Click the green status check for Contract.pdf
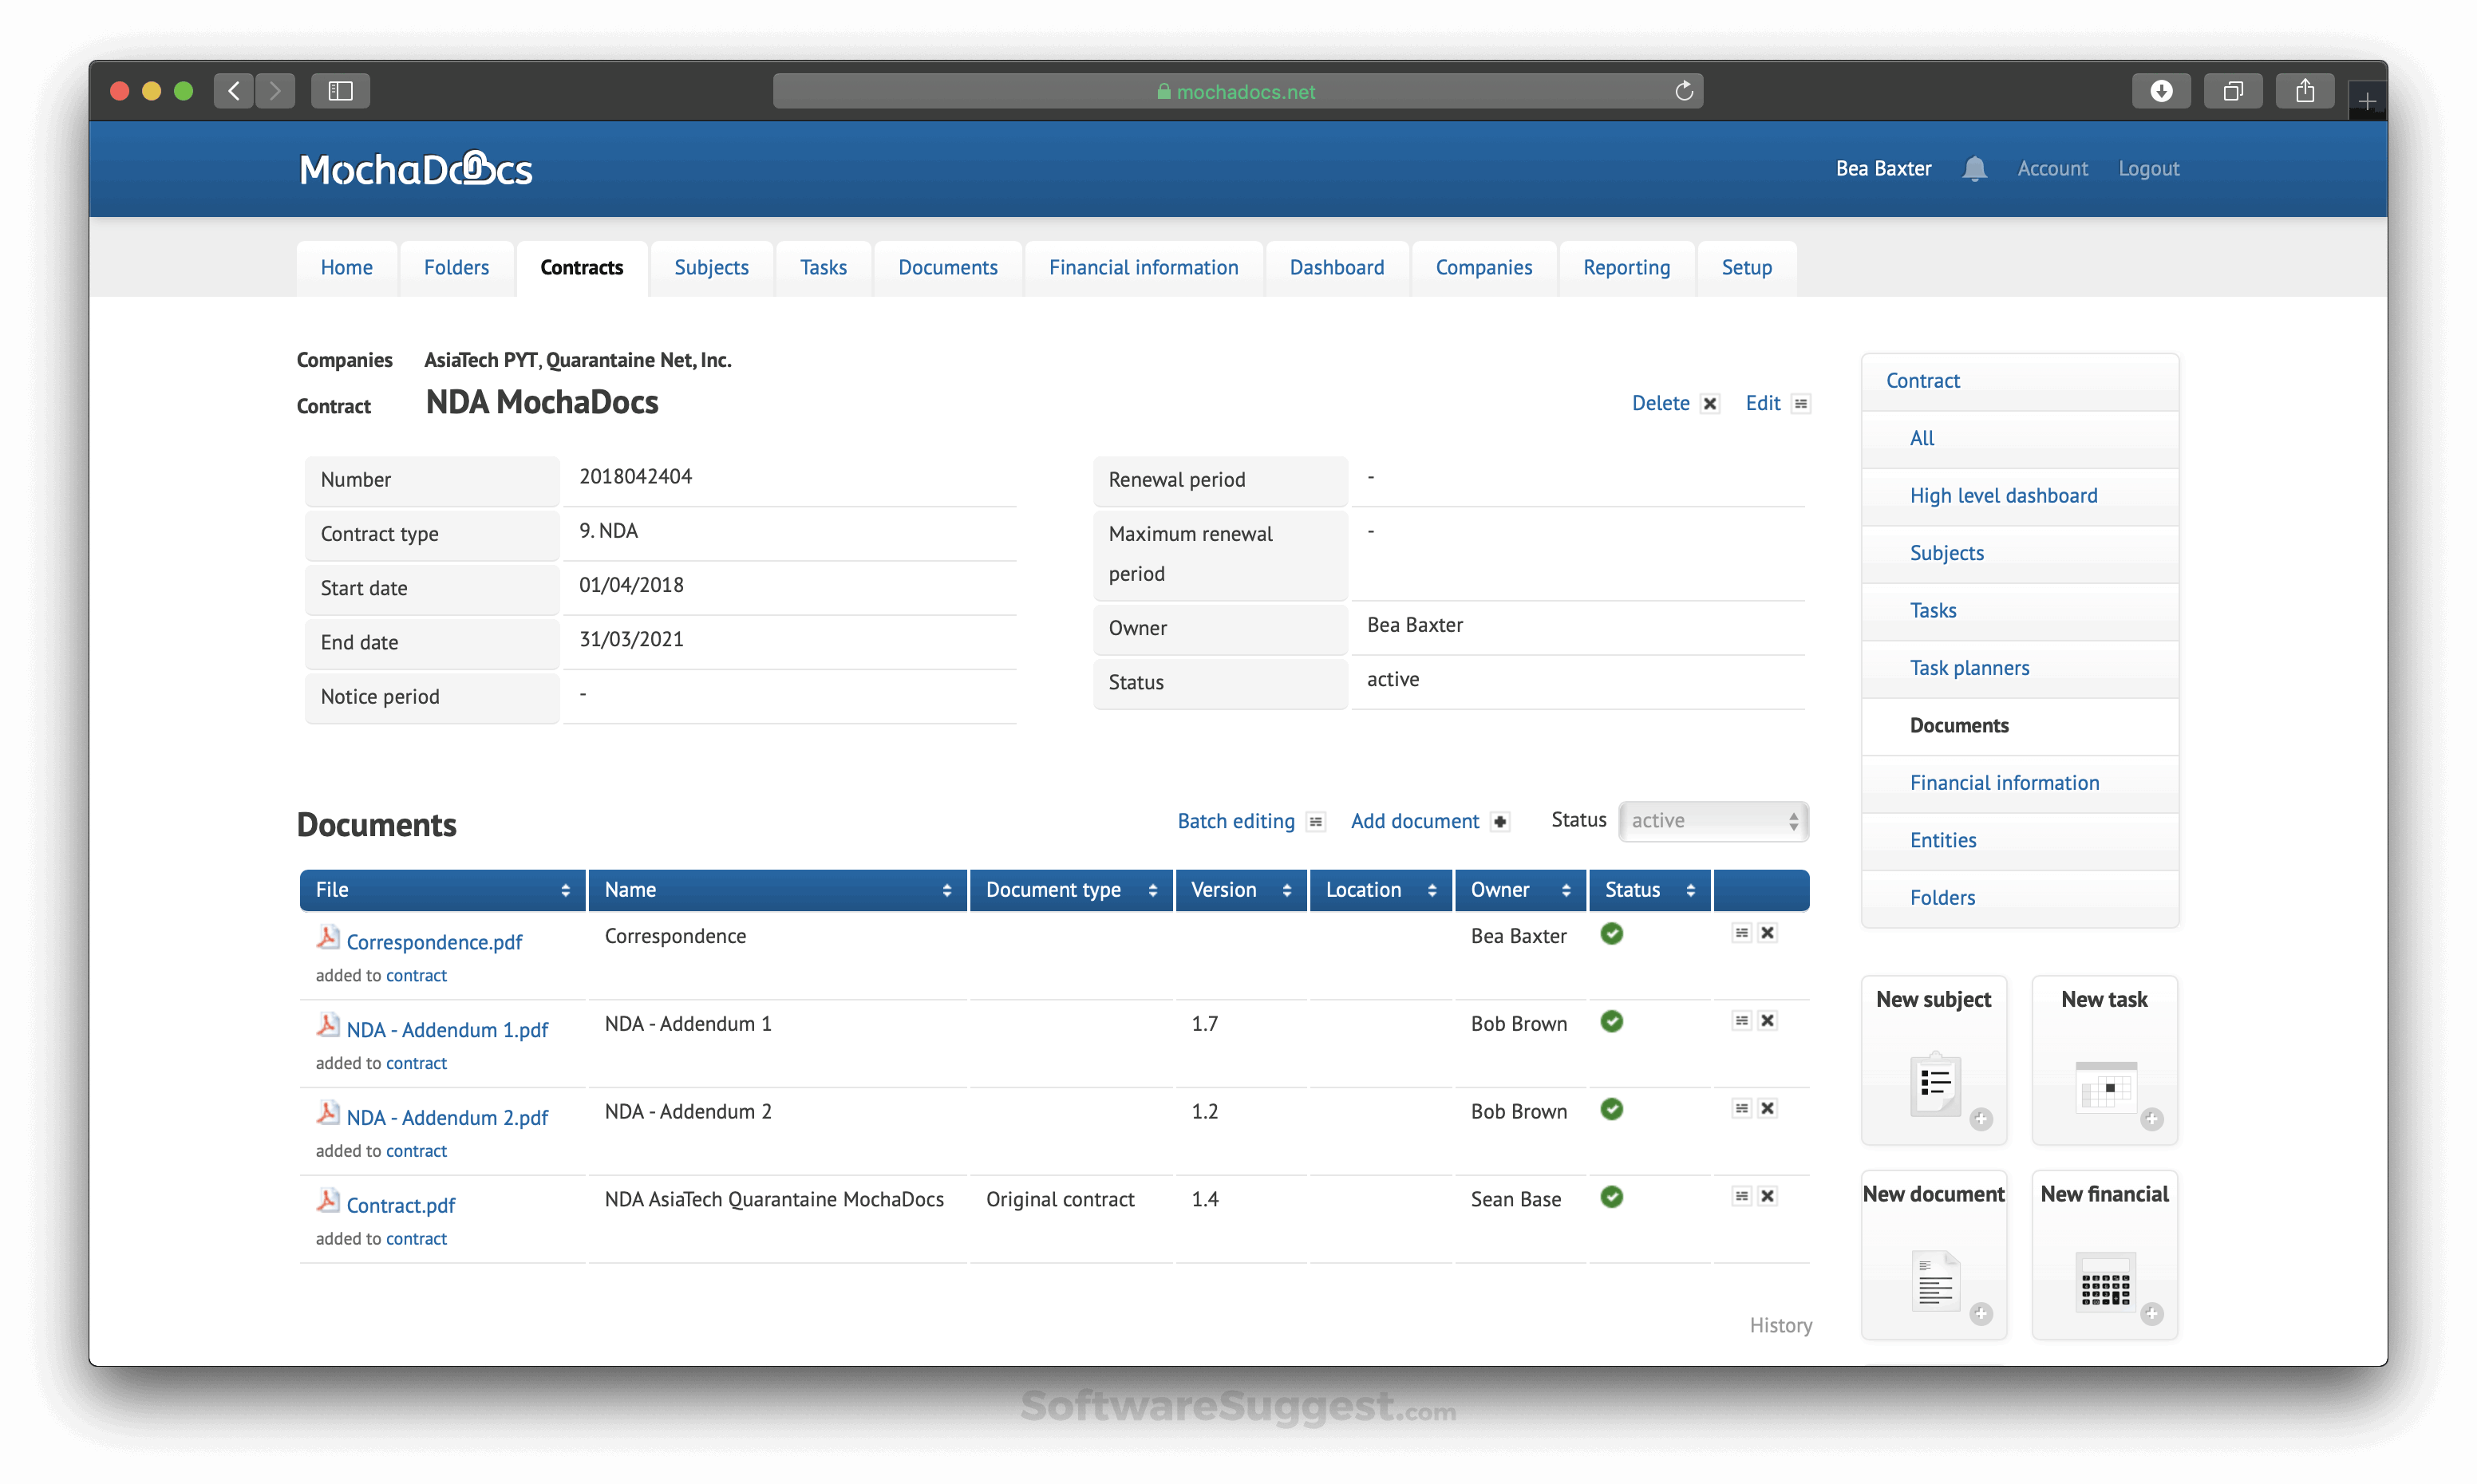 pos(1612,1198)
